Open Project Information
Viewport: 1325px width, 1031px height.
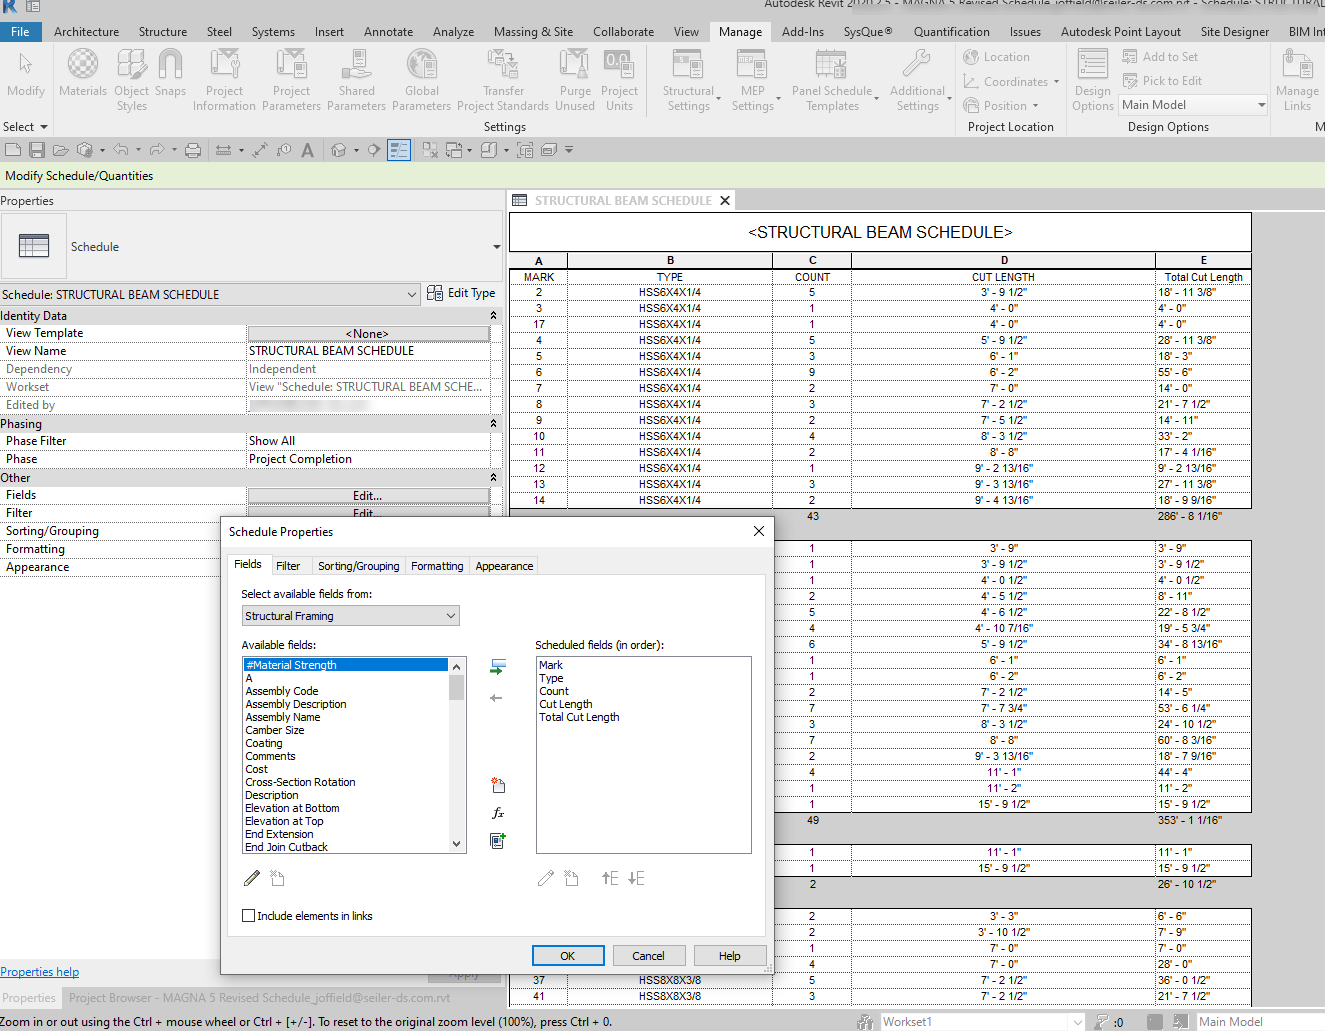pos(224,80)
